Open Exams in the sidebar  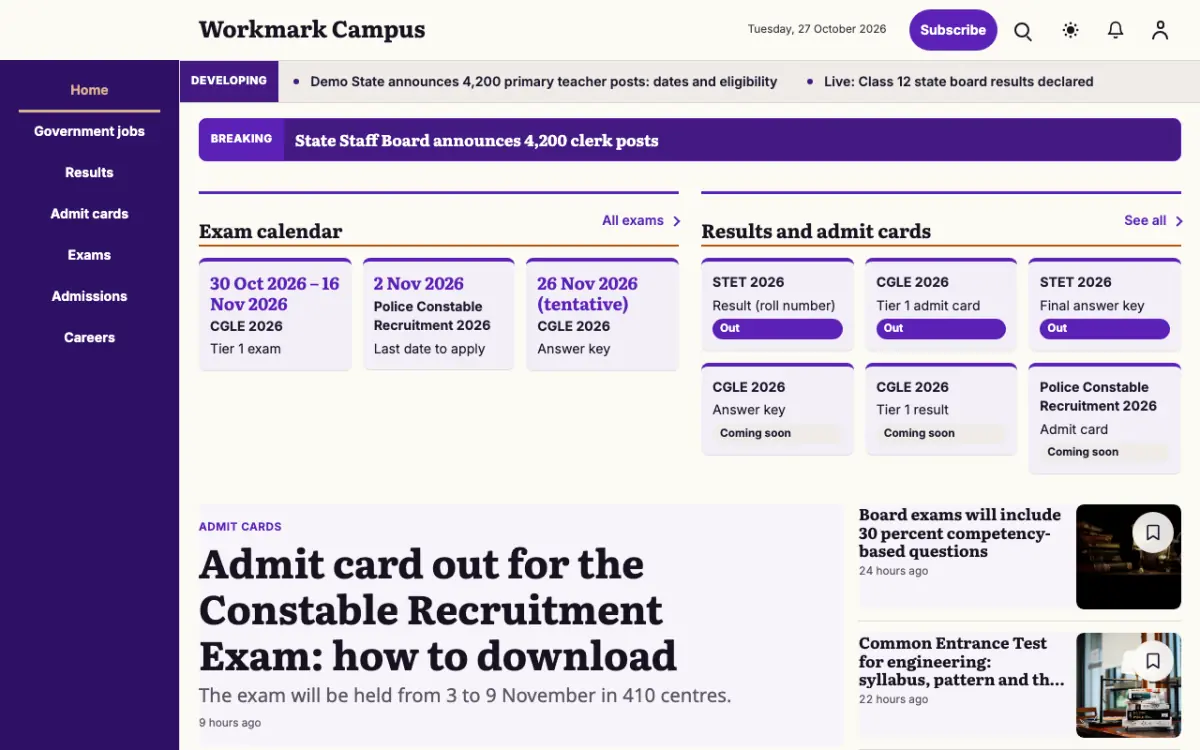[89, 255]
